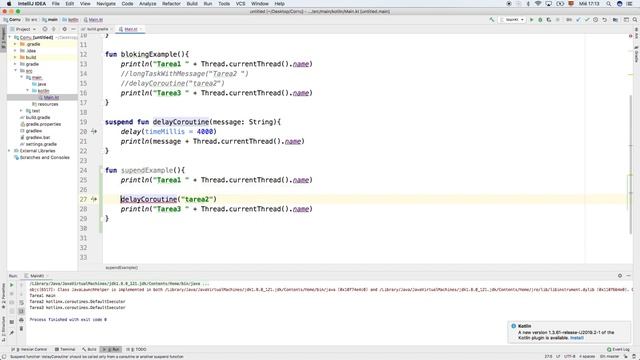Expand the .gradle folder
The image size is (640, 360).
point(16,44)
